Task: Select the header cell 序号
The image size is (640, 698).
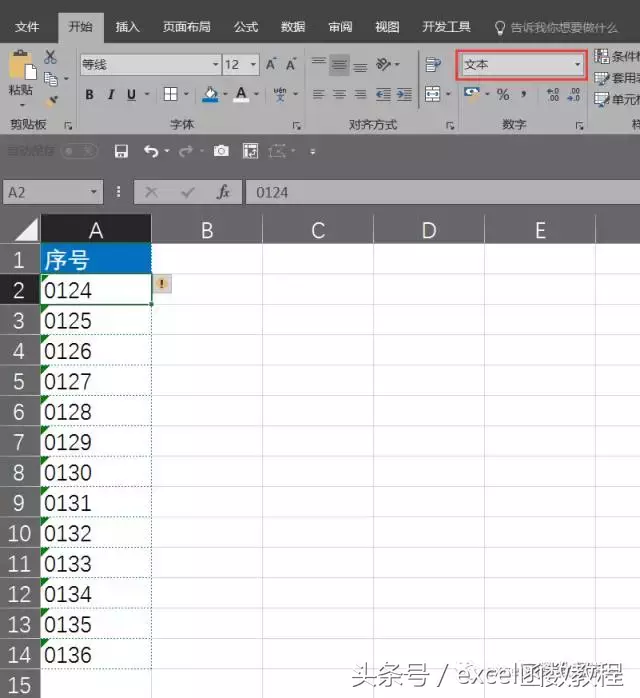Action: (96, 259)
